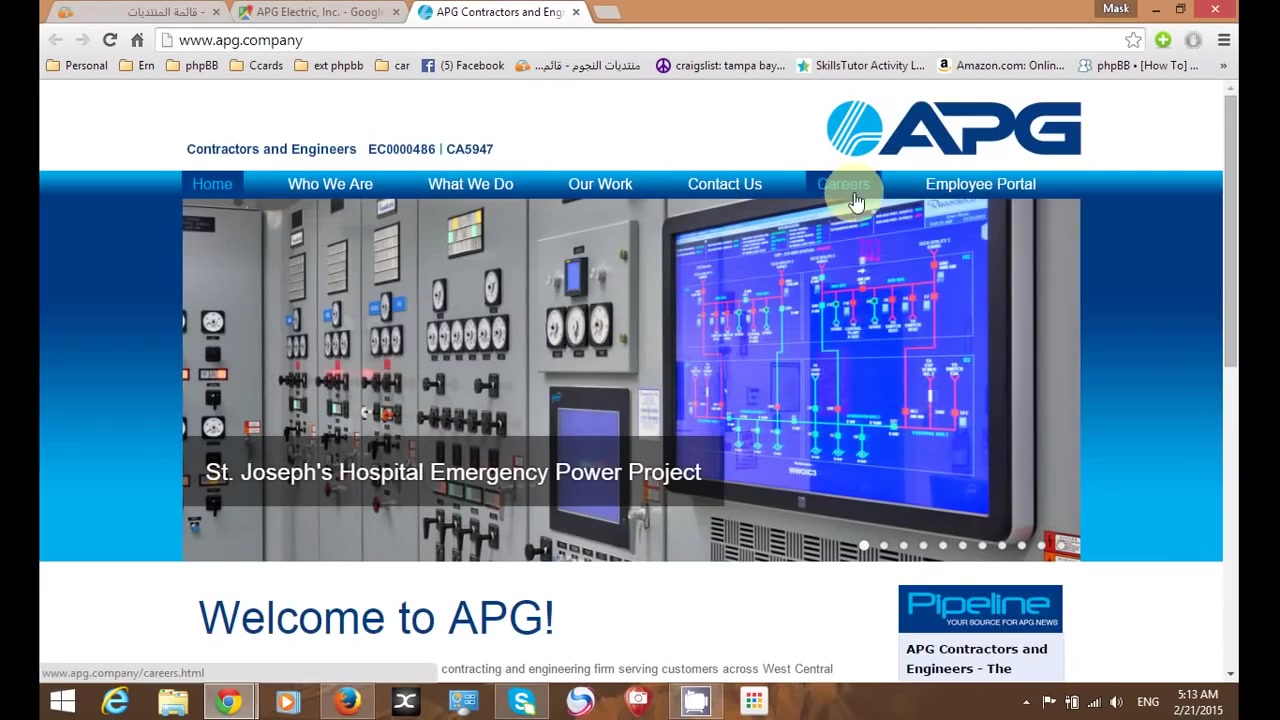
Task: Open the SkillsTutor Activity bookmark
Action: click(860, 65)
